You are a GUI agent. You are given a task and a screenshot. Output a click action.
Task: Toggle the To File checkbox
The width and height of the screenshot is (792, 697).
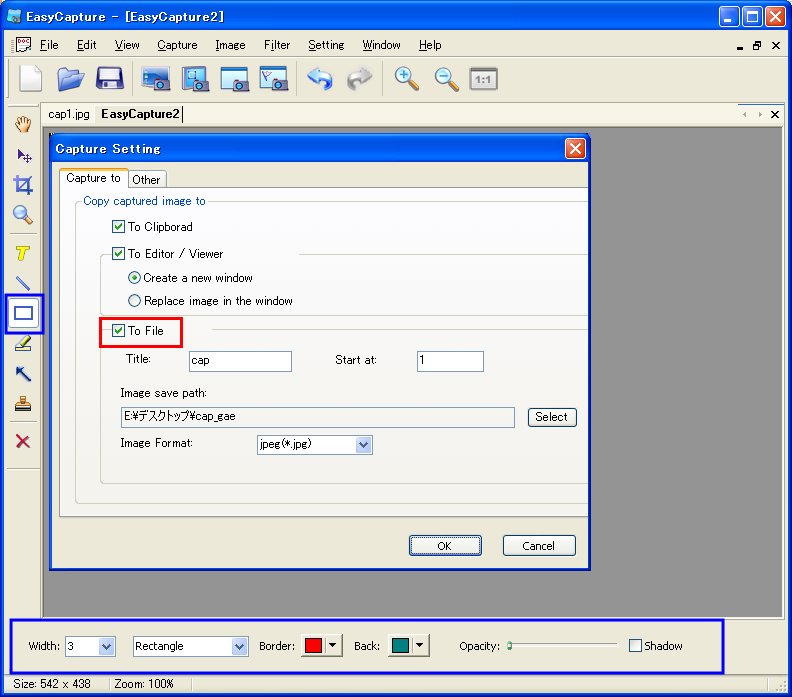pyautogui.click(x=118, y=331)
